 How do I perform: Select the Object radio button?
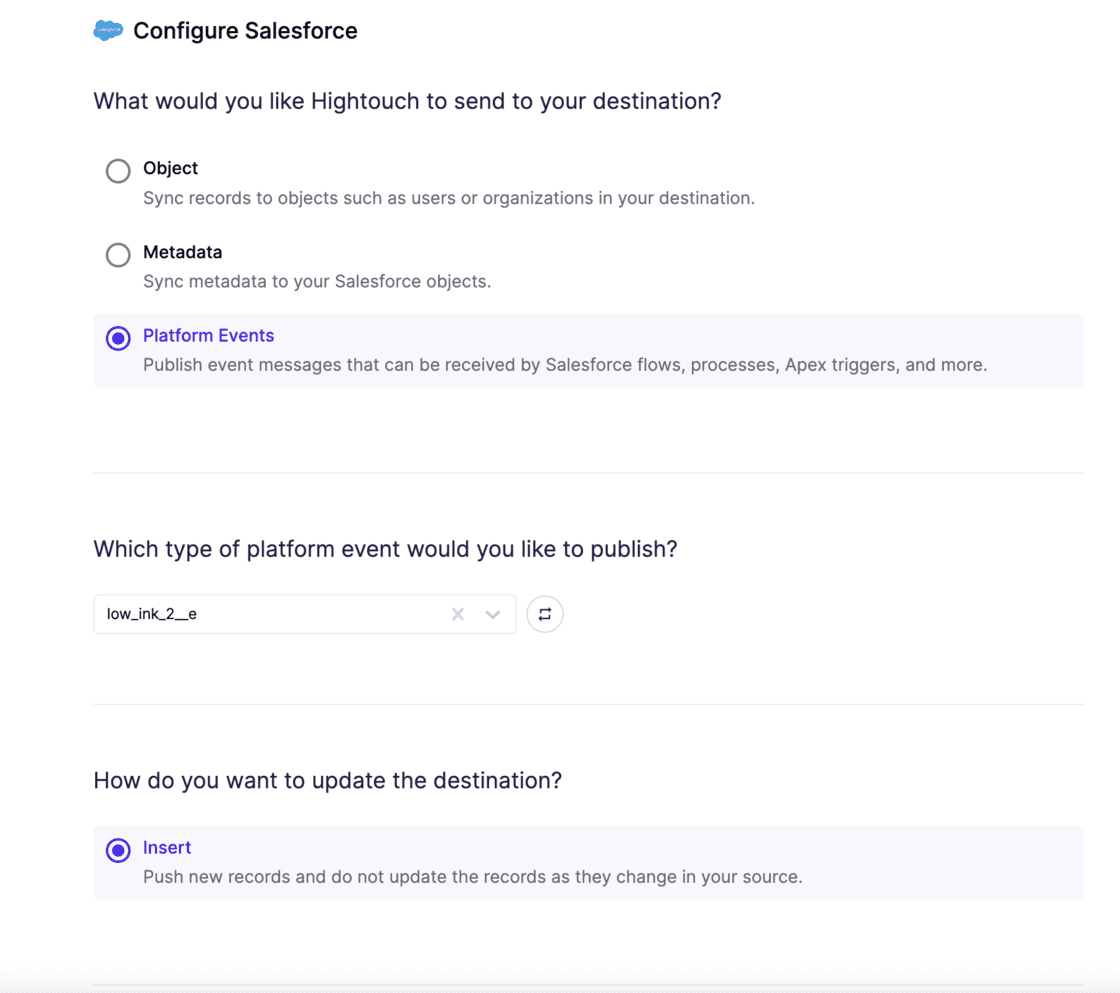pos(118,170)
